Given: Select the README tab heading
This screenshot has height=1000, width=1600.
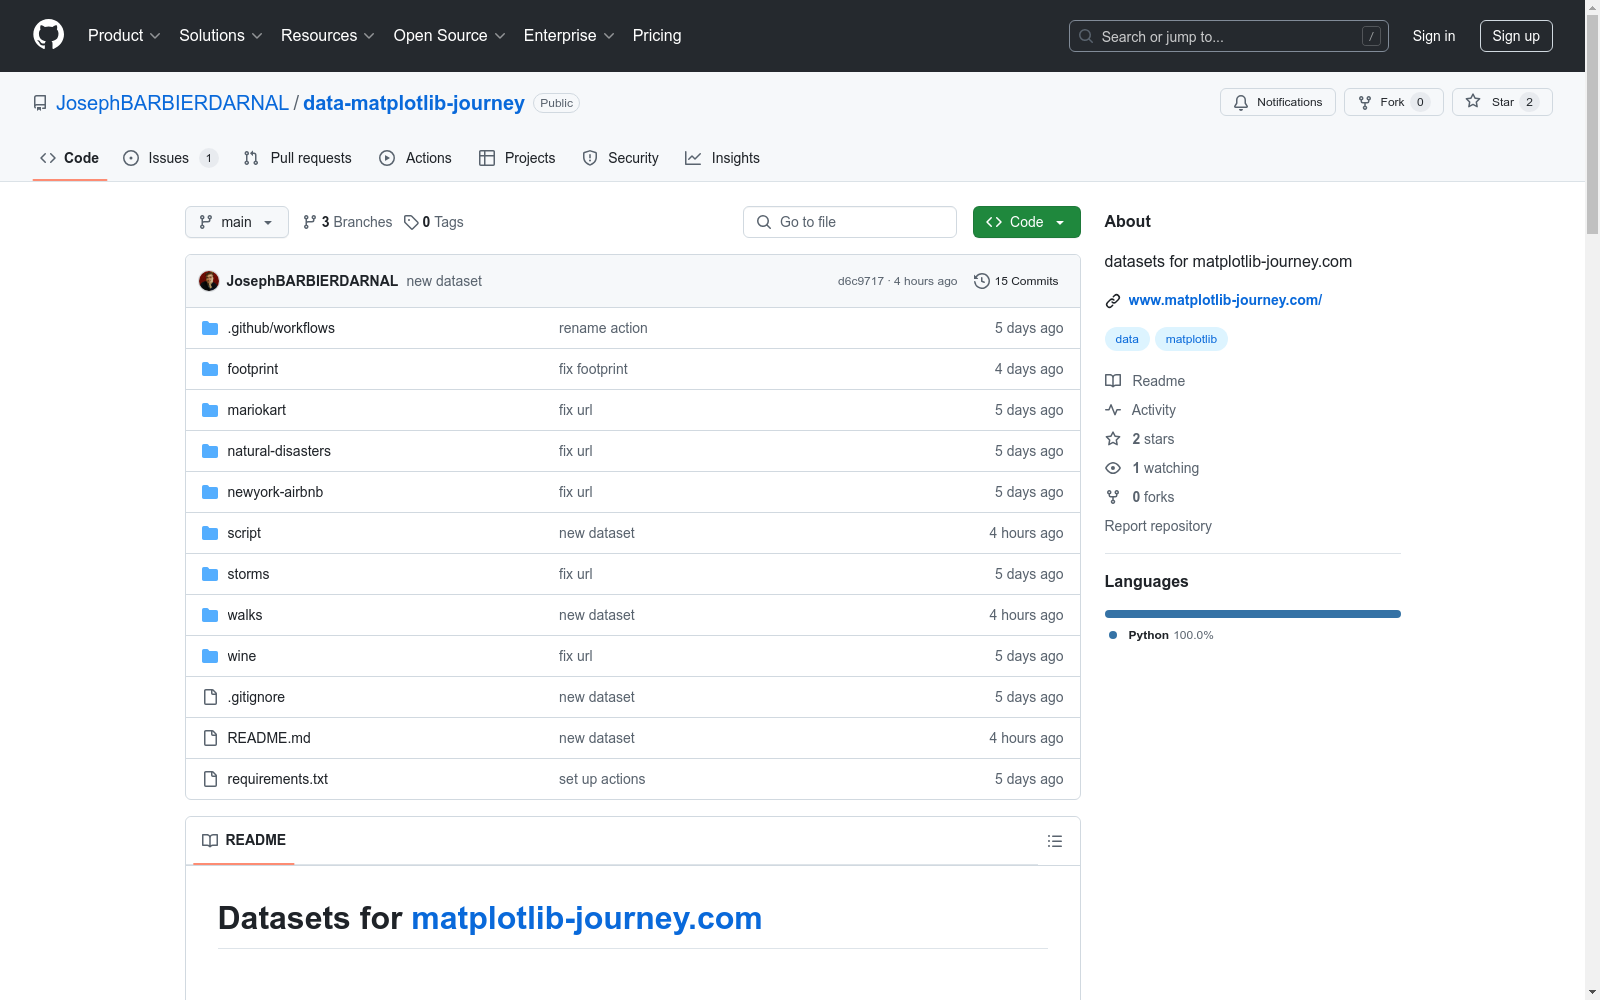Looking at the screenshot, I should tap(244, 840).
